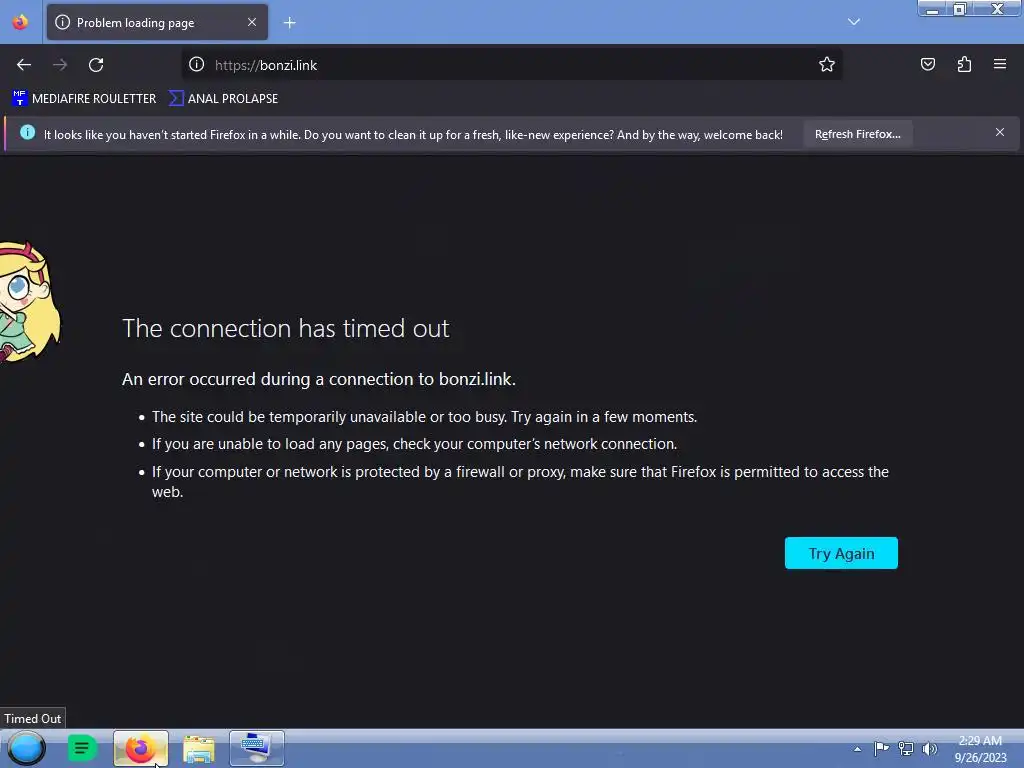Screen dimensions: 1024x768
Task: Click the Firefox taskbar button
Action: [x=140, y=748]
